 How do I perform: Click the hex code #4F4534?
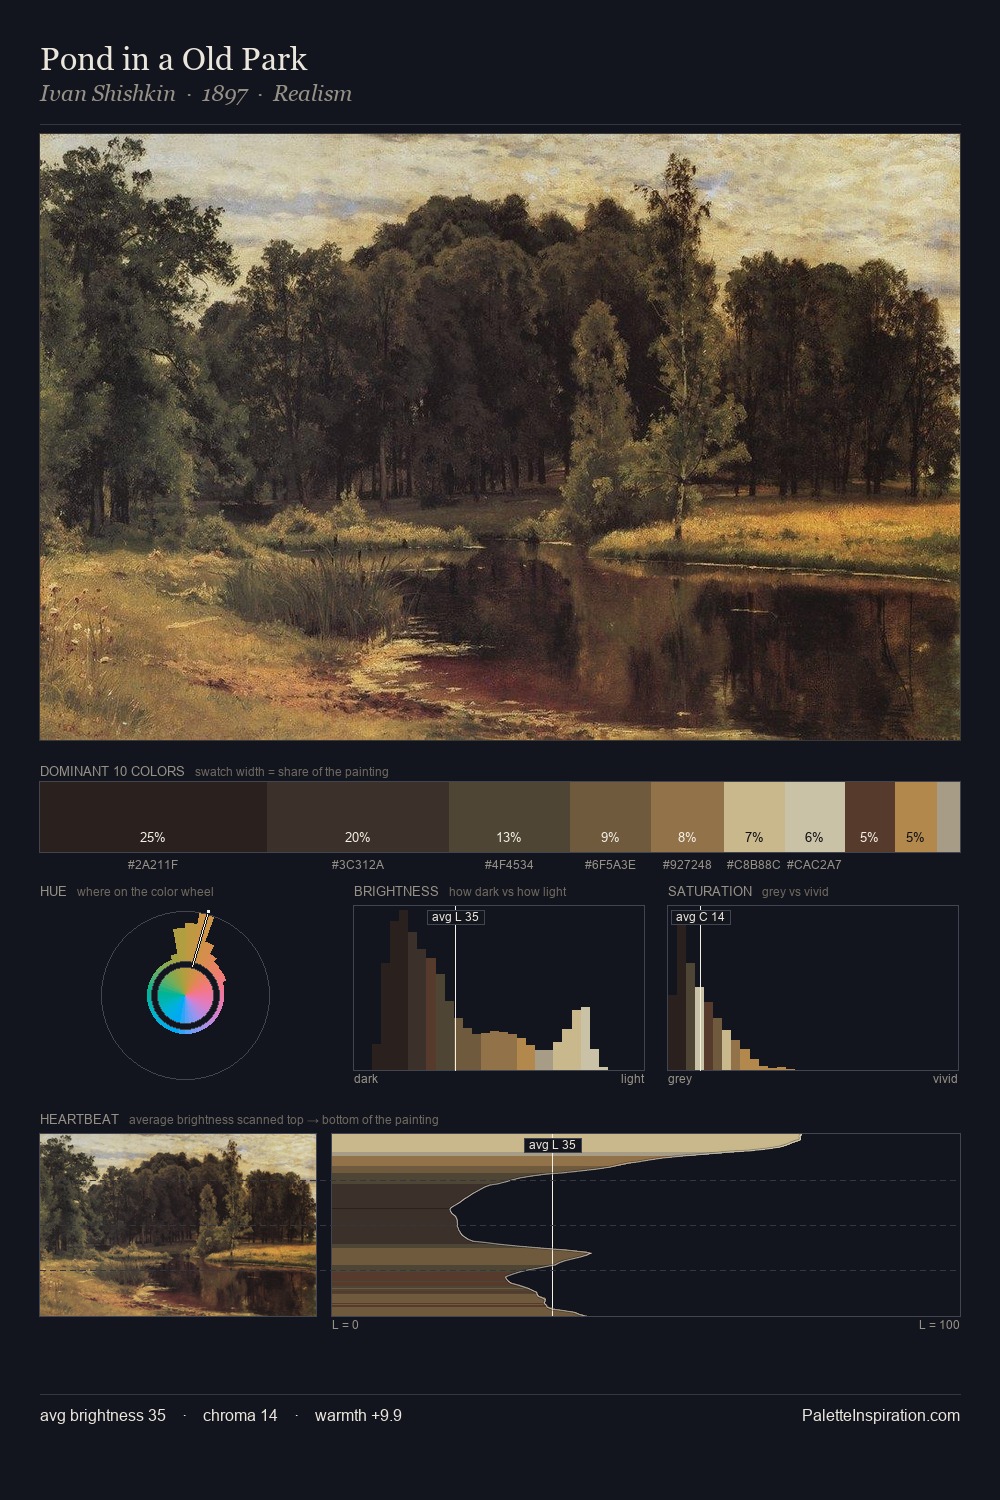(x=509, y=865)
